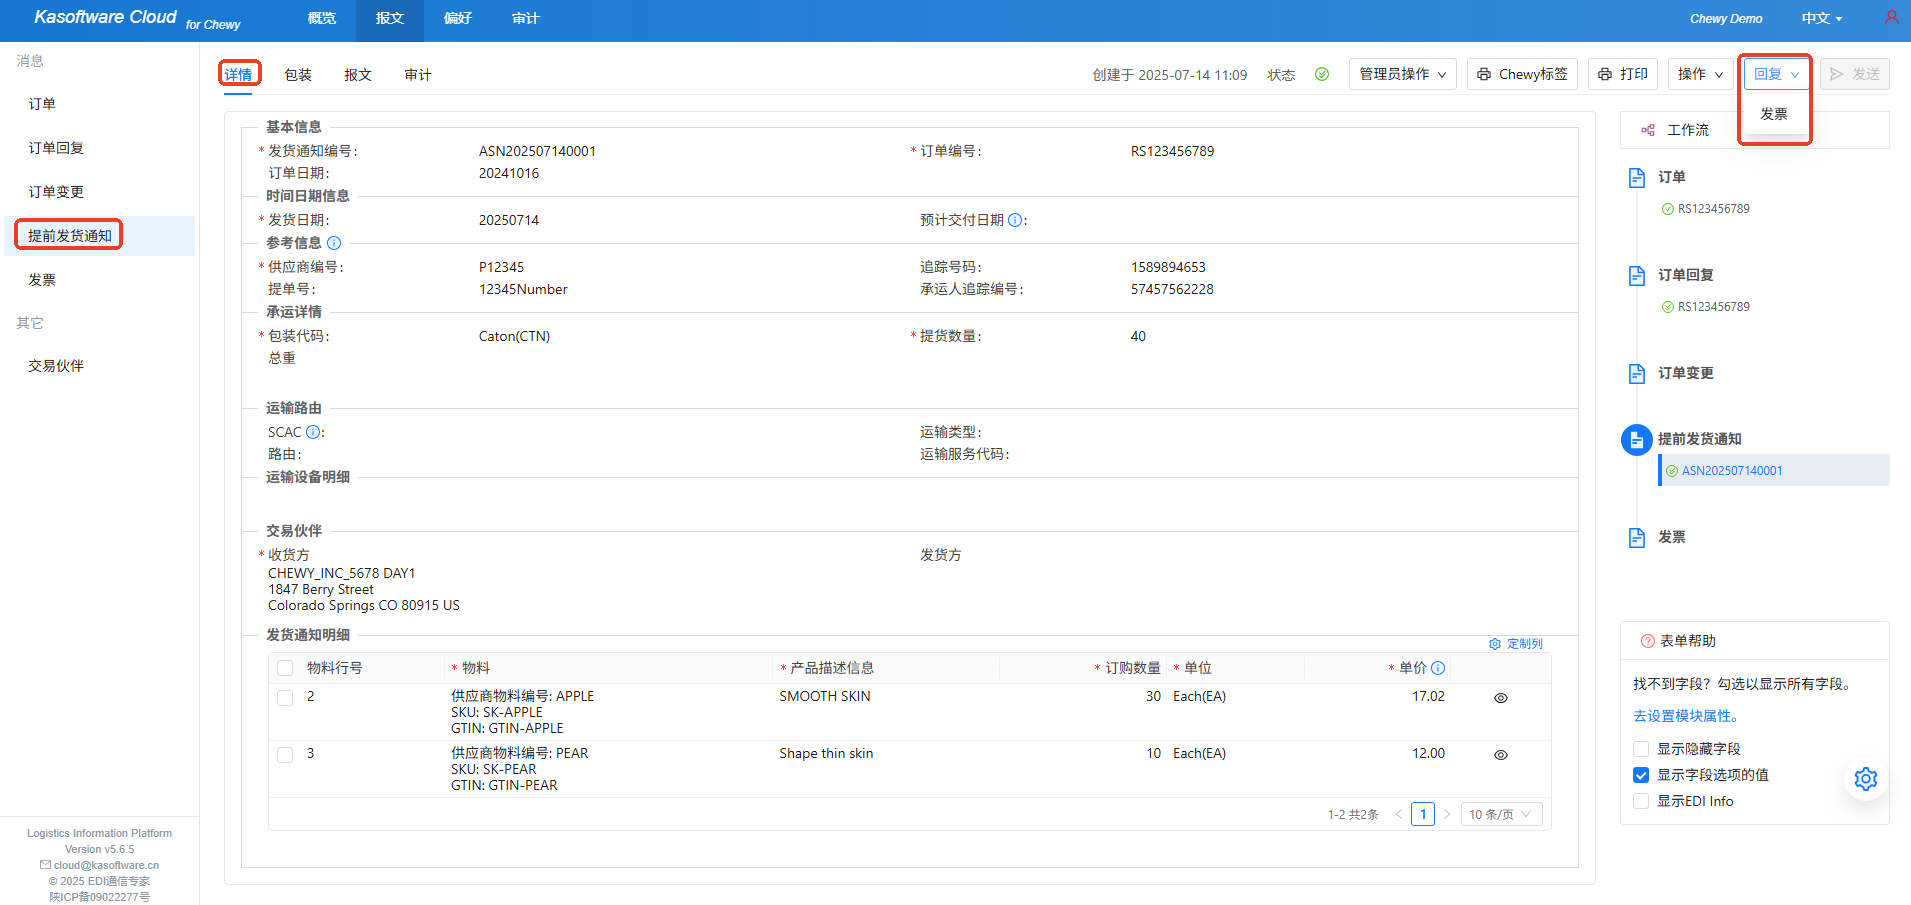The image size is (1911, 905).
Task: Open RS123456789 under 订单 in workflow
Action: pyautogui.click(x=1713, y=209)
